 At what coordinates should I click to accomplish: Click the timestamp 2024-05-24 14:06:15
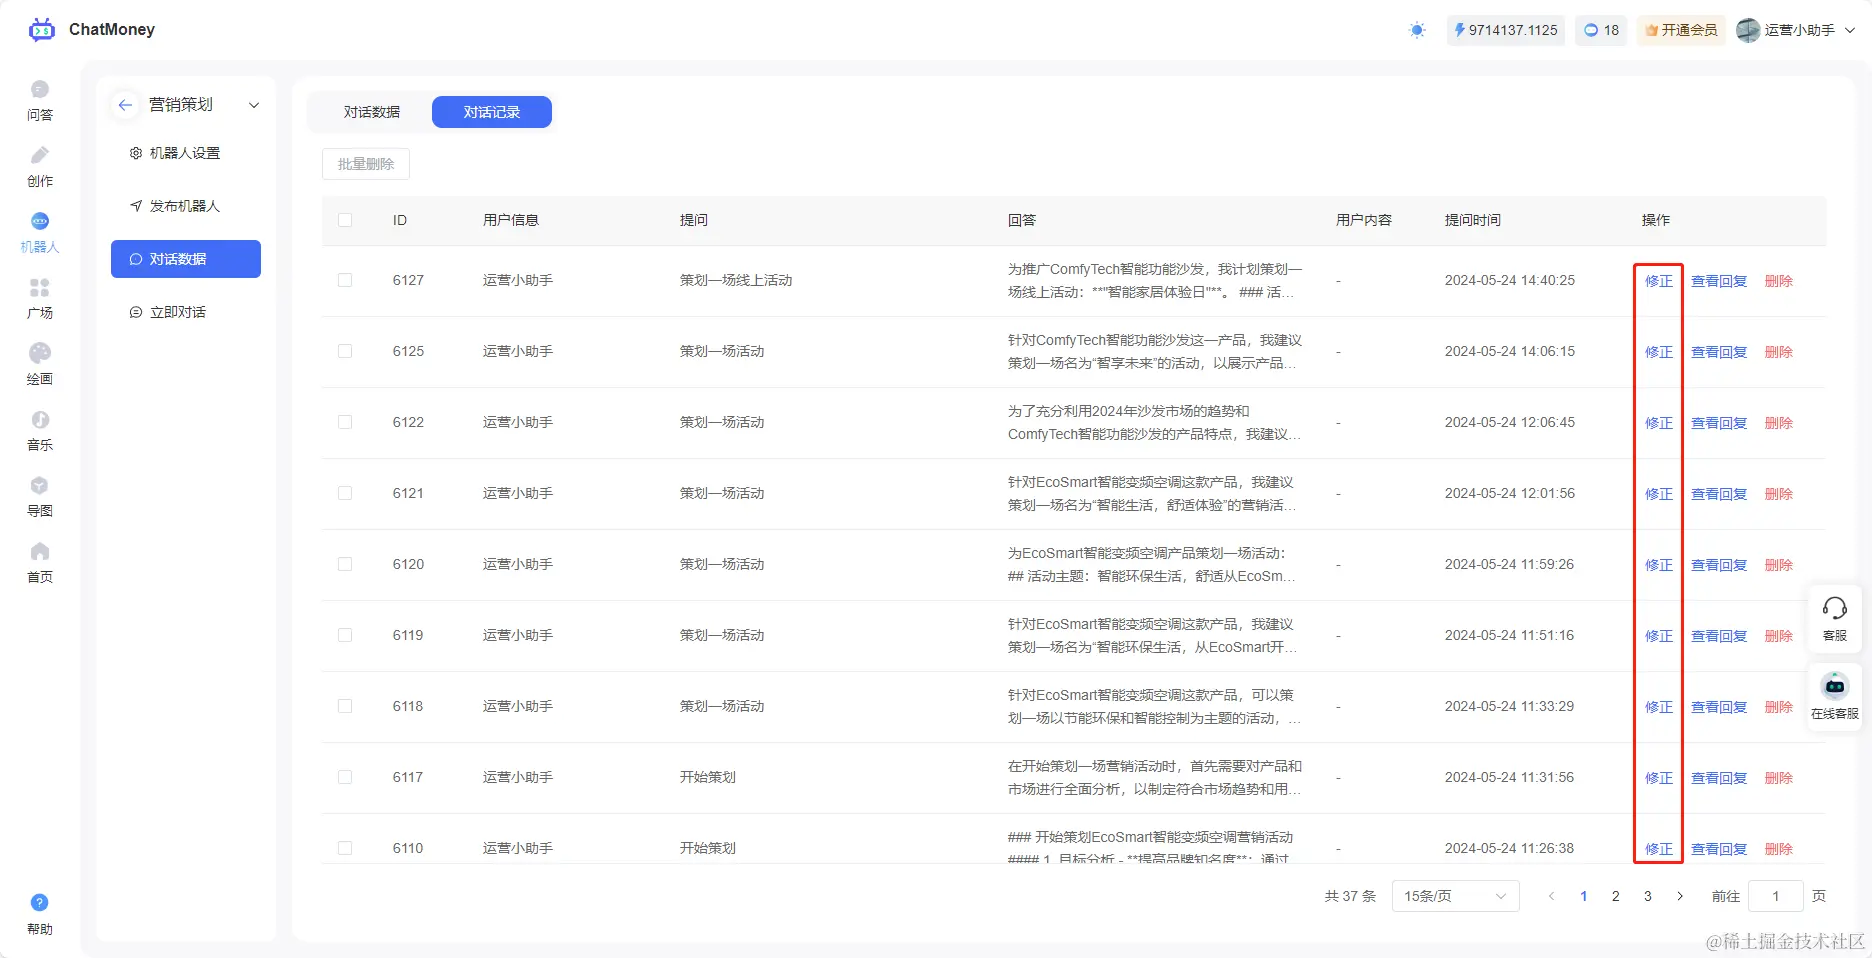pos(1510,351)
